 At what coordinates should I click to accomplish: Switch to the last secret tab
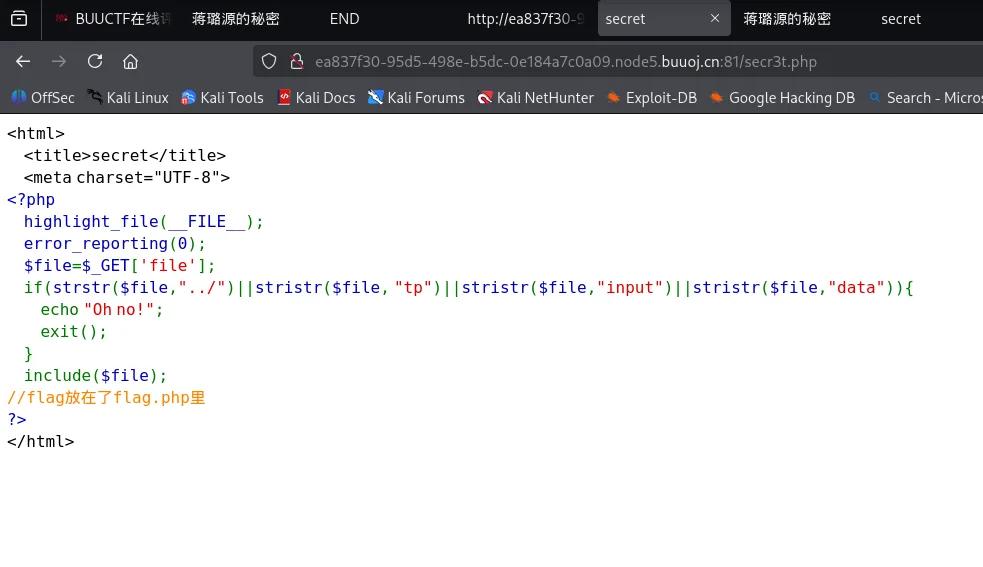coord(901,19)
